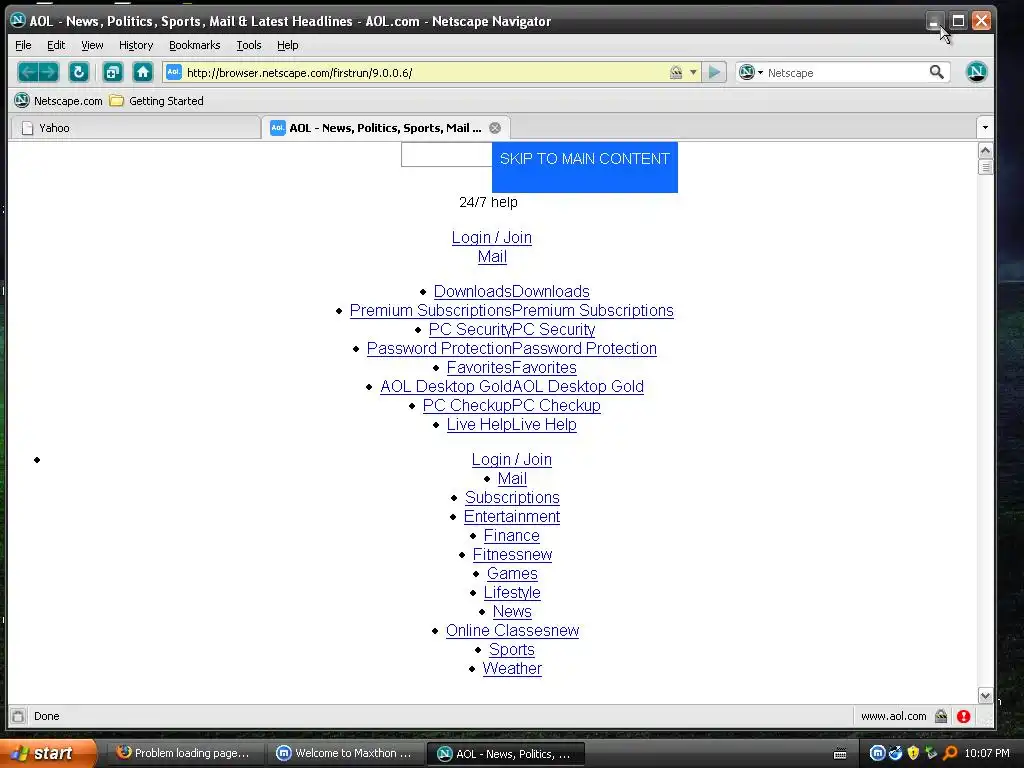Open the Live Help link
This screenshot has width=1024, height=768.
click(511, 424)
